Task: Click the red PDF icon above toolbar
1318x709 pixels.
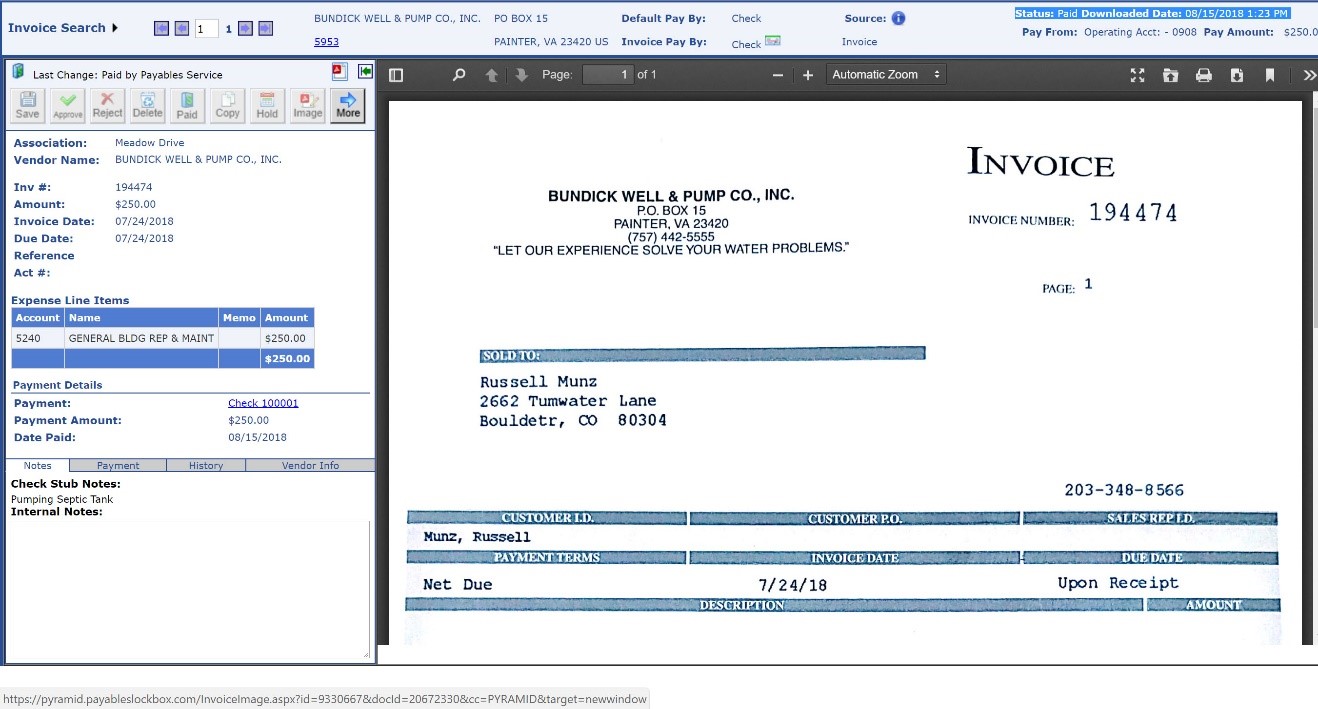Action: click(x=338, y=71)
